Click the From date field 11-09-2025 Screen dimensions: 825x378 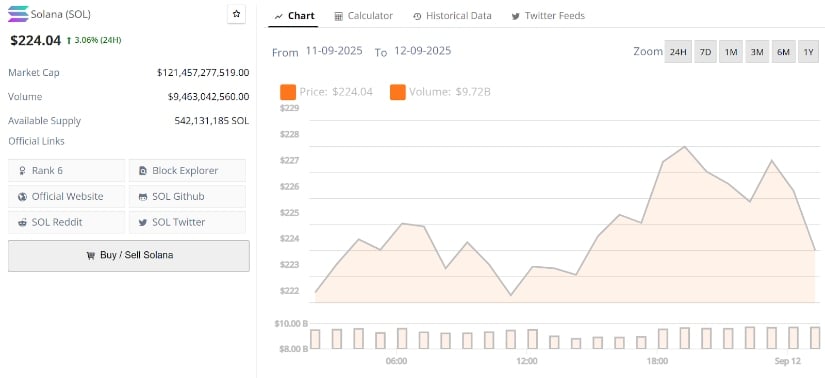334,51
